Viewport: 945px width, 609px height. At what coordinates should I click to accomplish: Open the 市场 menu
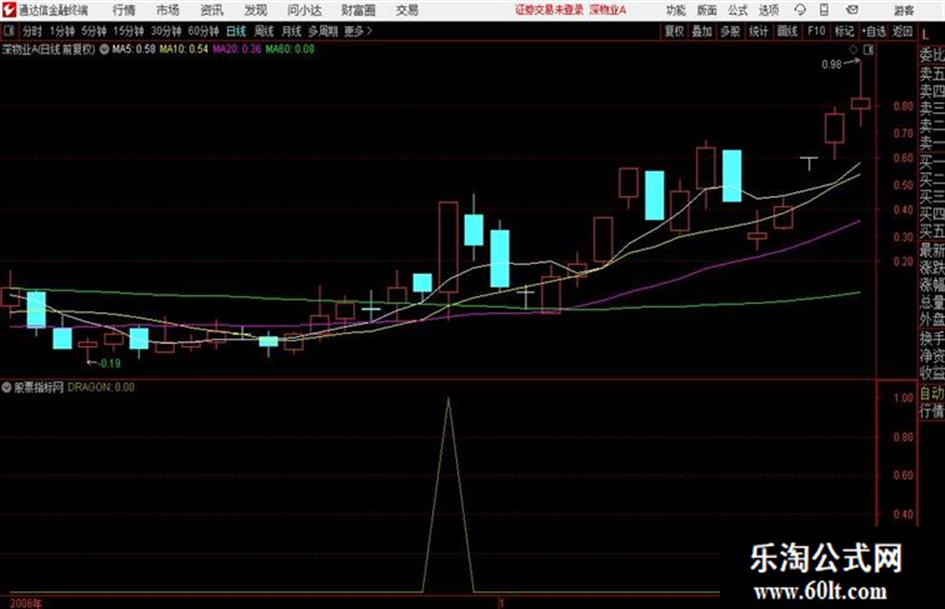pyautogui.click(x=168, y=10)
